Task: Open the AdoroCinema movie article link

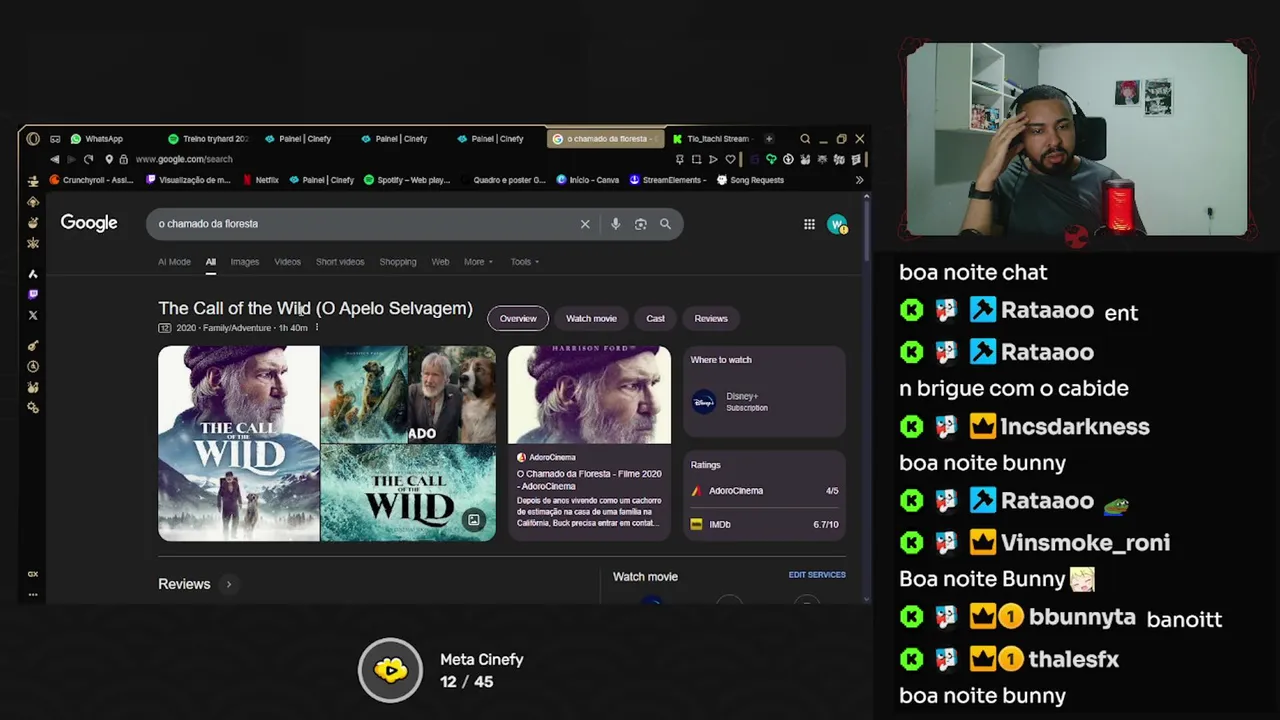Action: pos(588,479)
